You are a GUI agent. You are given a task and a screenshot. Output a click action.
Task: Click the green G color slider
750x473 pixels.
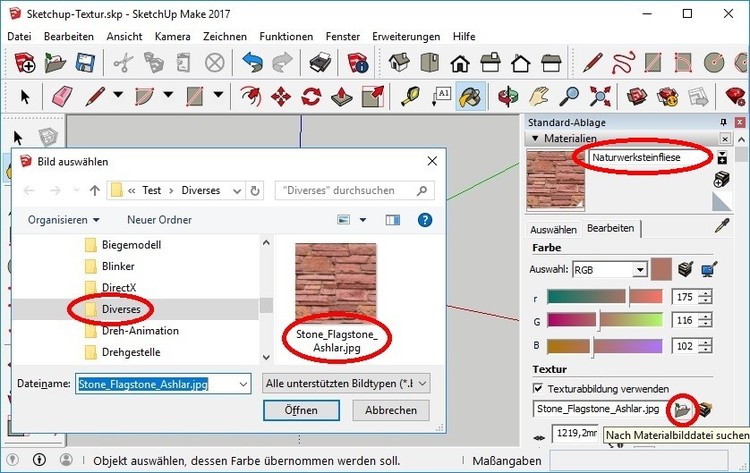[x=605, y=320]
